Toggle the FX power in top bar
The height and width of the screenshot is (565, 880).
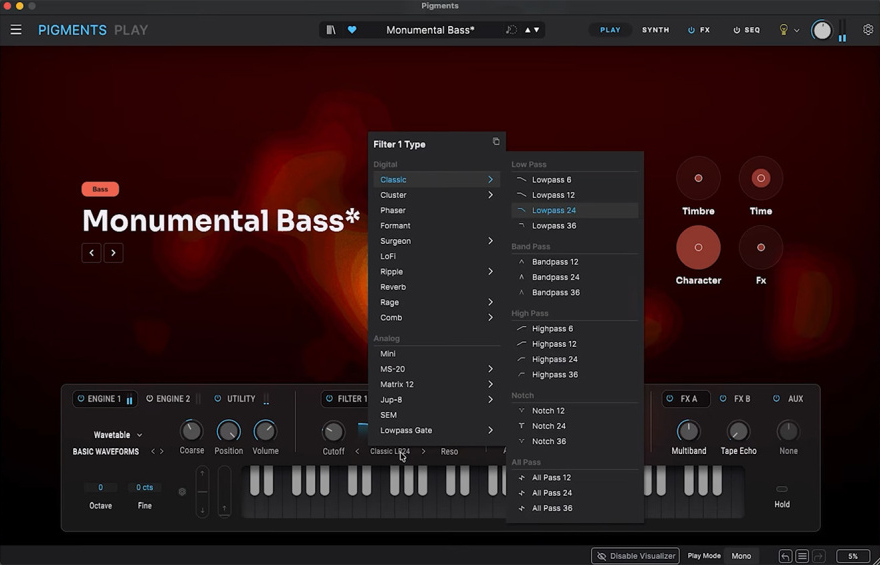pyautogui.click(x=691, y=30)
